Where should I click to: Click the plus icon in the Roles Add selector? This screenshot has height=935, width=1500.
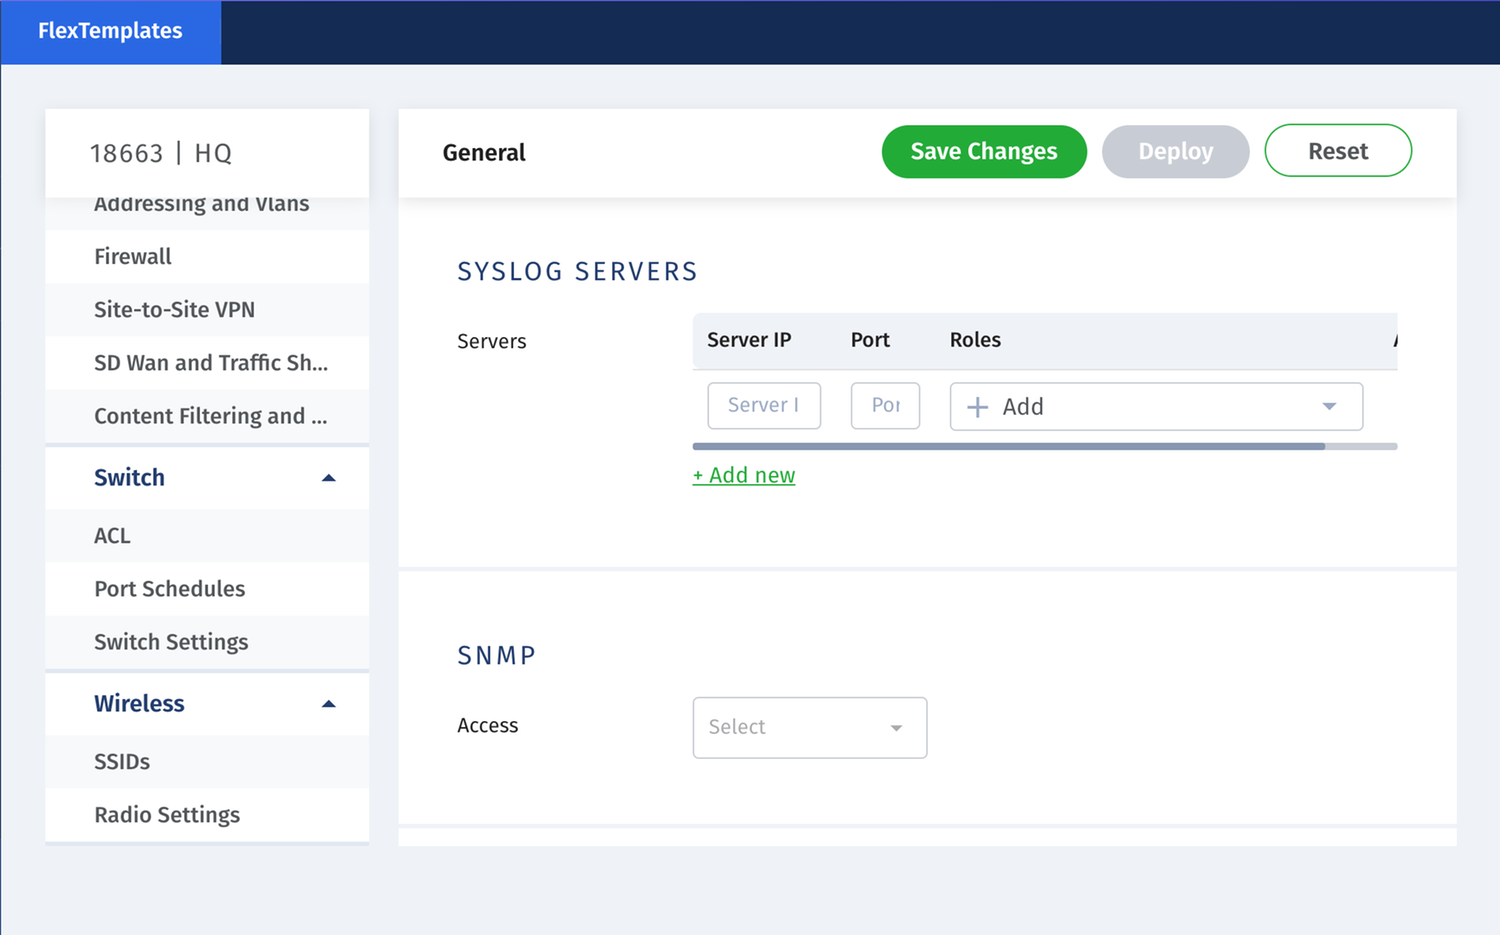[x=976, y=406]
